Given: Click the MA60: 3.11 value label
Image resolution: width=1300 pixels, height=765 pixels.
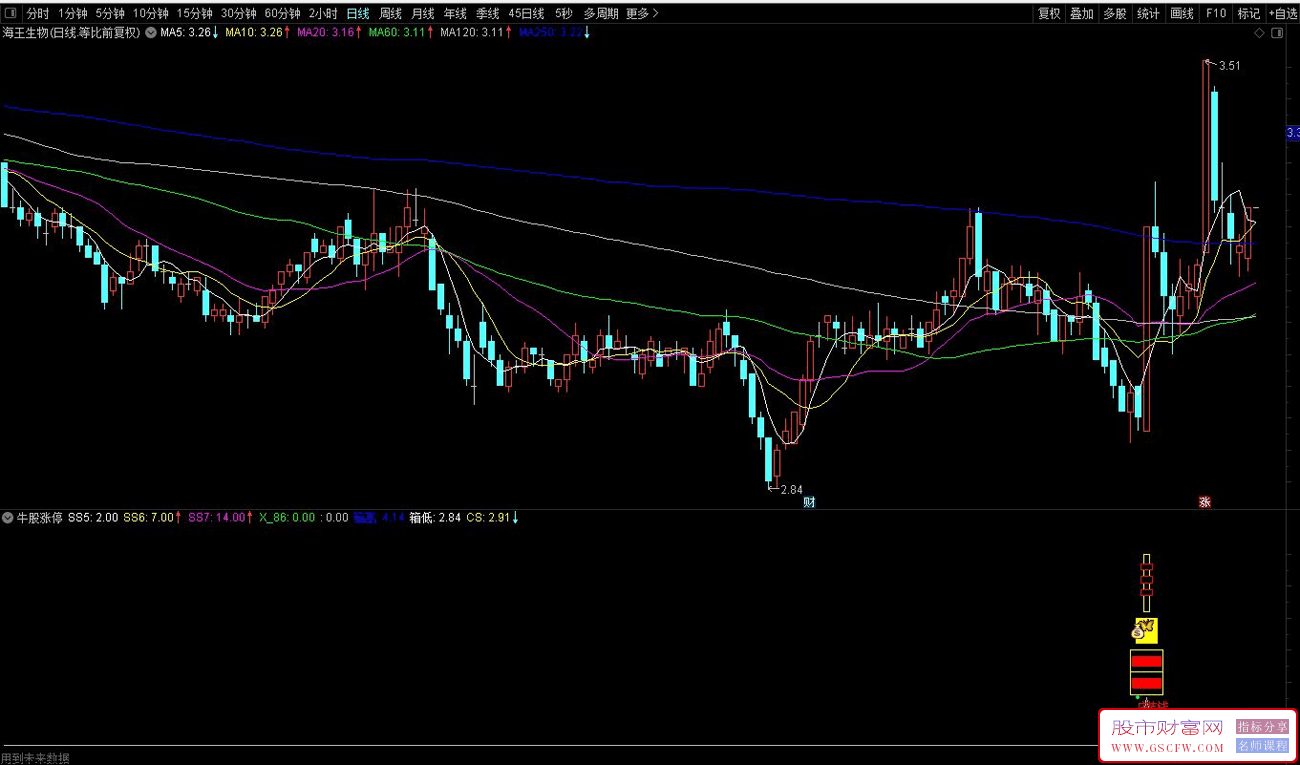Looking at the screenshot, I should point(397,33).
